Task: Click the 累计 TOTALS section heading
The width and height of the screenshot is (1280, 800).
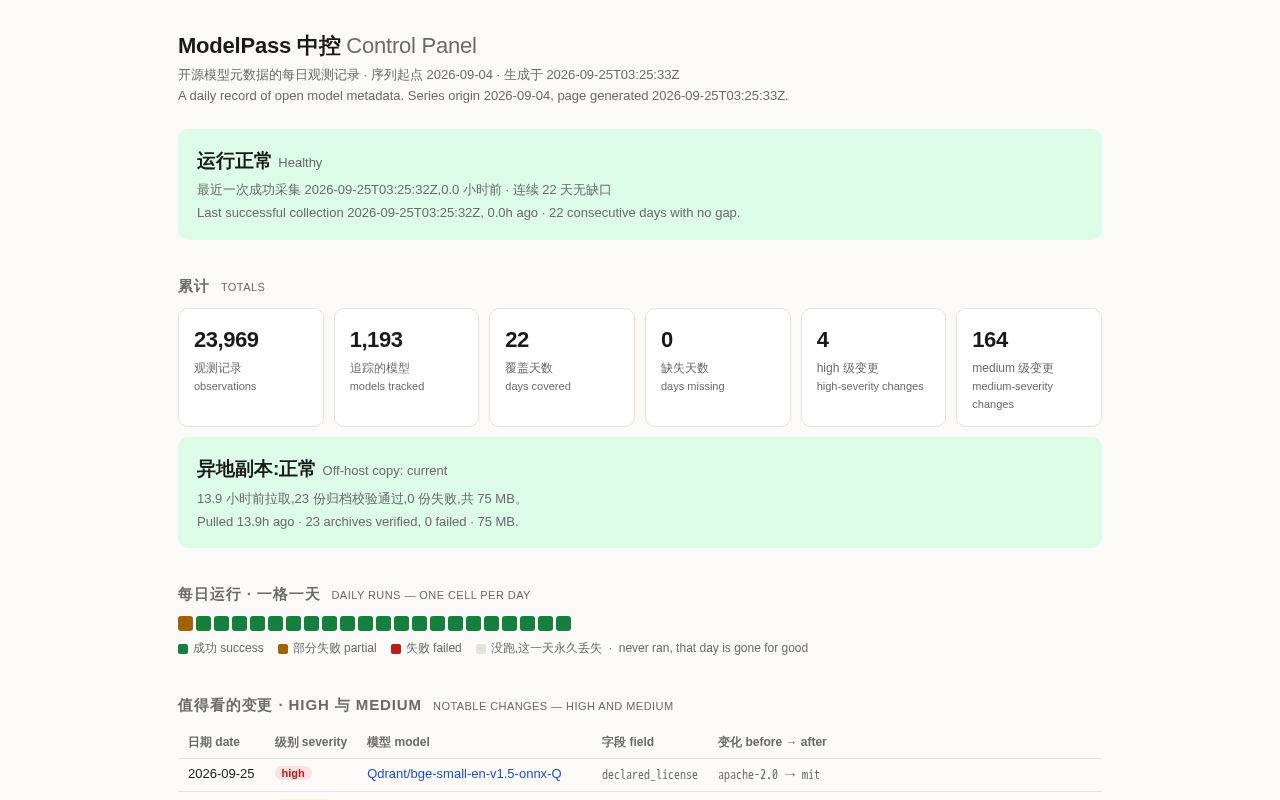Action: (x=222, y=286)
